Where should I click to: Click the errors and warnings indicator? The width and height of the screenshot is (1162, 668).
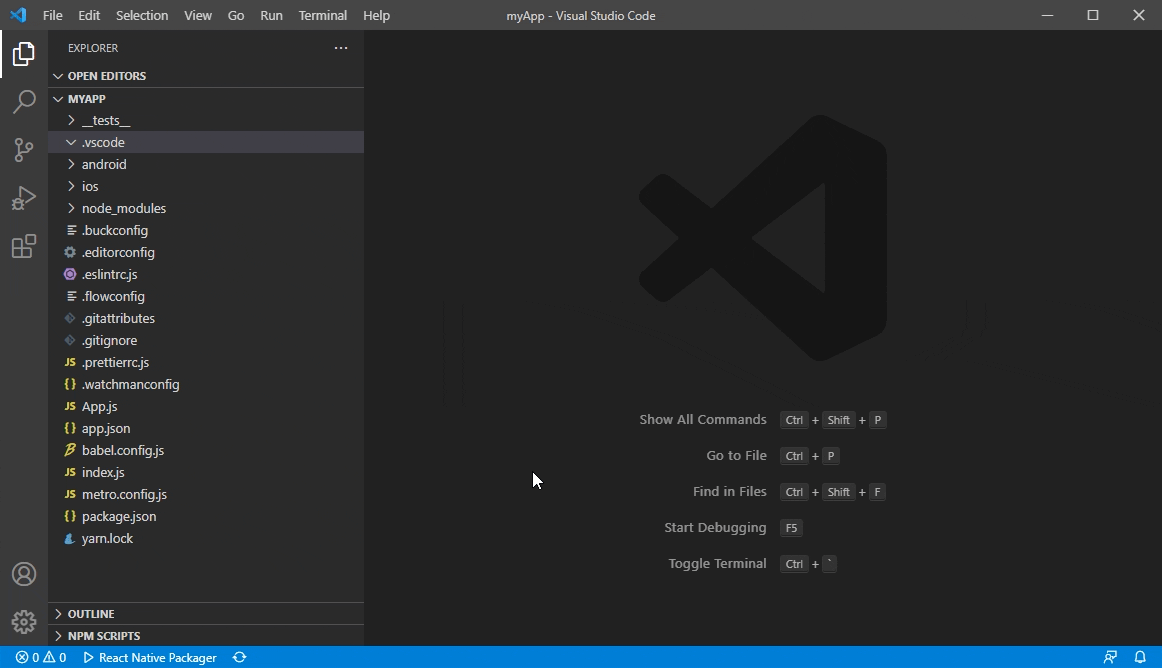(40, 657)
